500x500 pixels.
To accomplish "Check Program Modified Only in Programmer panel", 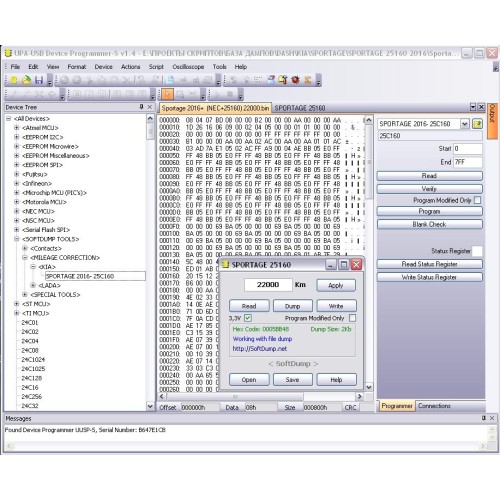I will tap(477, 200).
